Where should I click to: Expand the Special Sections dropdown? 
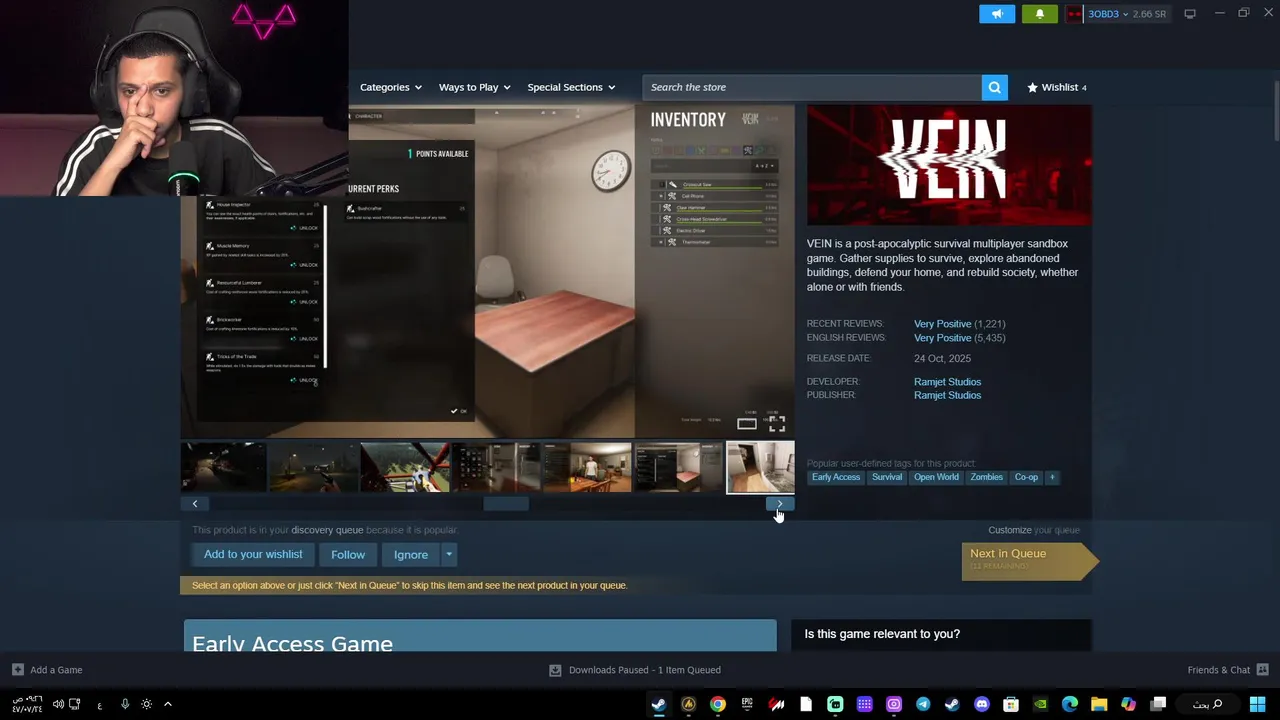point(571,87)
